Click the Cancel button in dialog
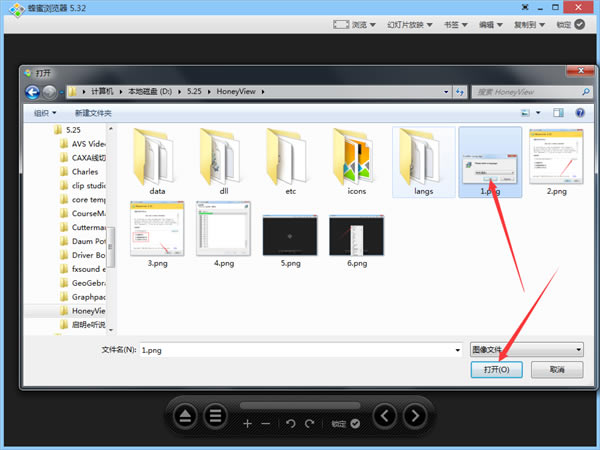 pos(557,370)
